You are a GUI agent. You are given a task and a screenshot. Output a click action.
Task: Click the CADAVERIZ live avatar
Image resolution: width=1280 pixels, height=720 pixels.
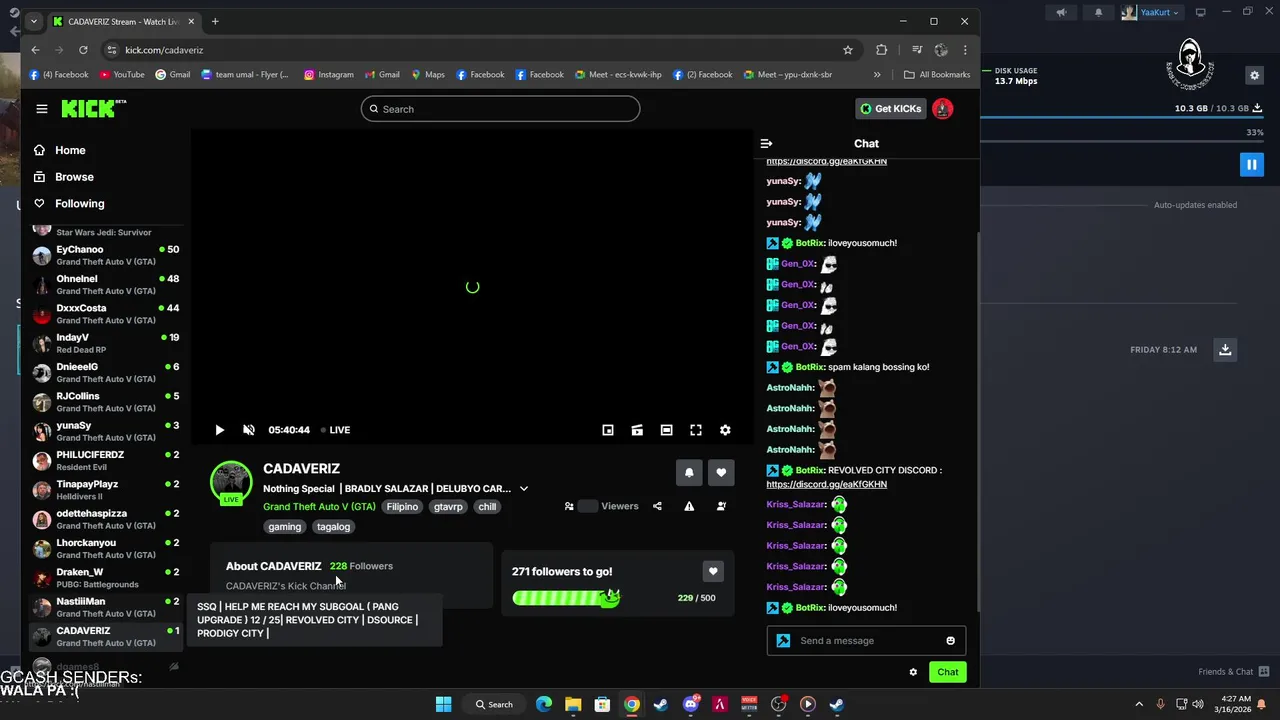coord(231,482)
